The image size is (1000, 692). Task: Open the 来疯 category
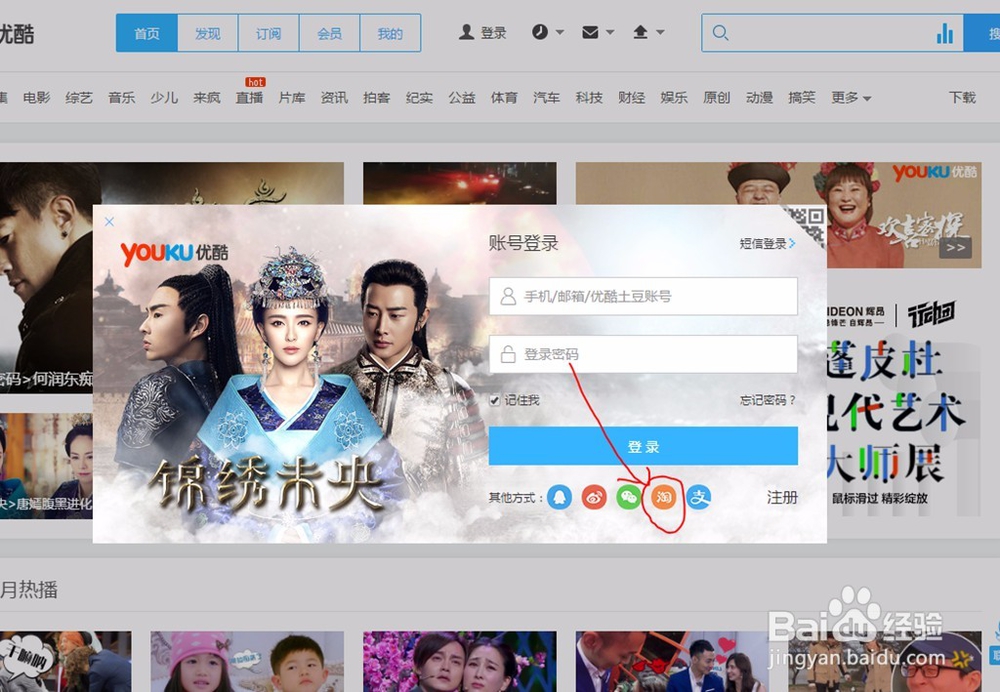pos(207,98)
